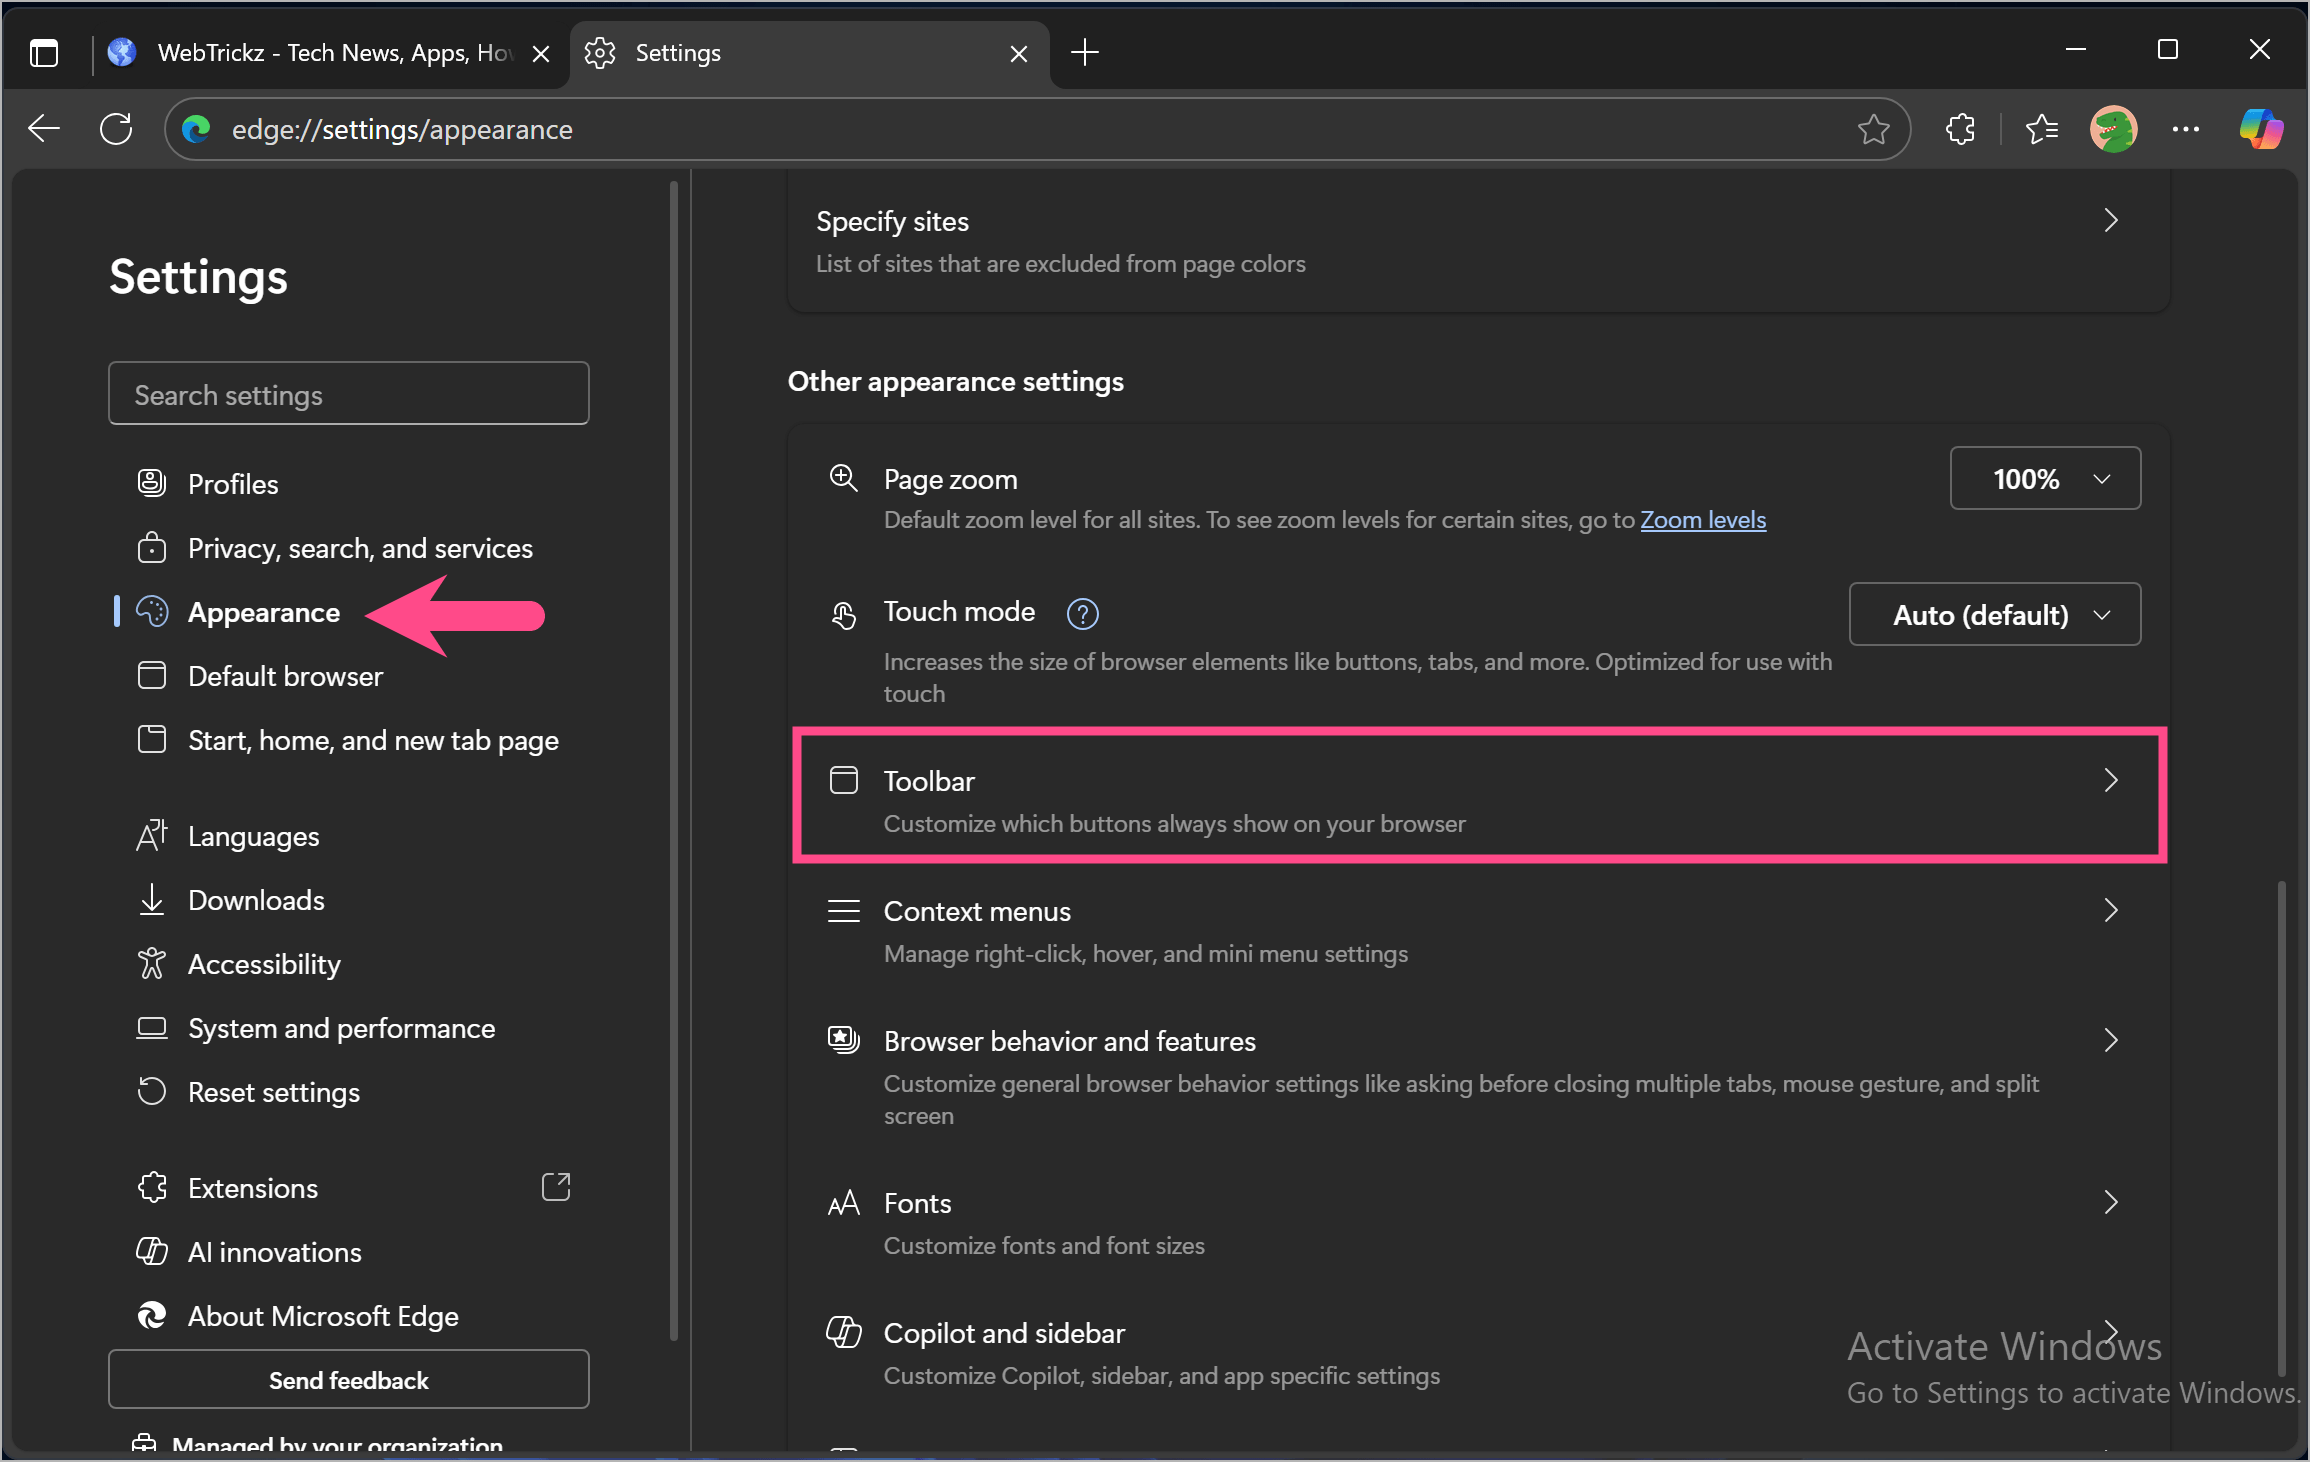Click the Downloads arrow icon in sidebar
The height and width of the screenshot is (1462, 2310).
pyautogui.click(x=151, y=899)
